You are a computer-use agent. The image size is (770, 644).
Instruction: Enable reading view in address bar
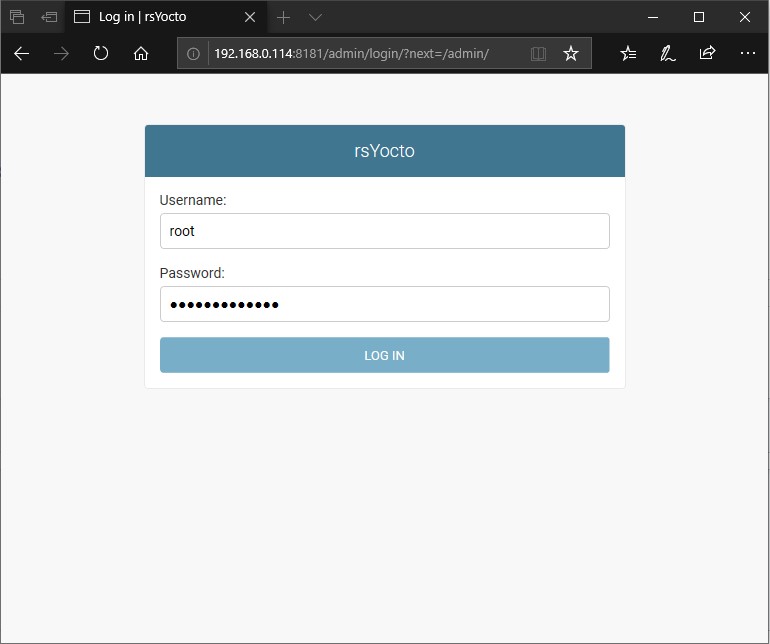click(x=538, y=54)
